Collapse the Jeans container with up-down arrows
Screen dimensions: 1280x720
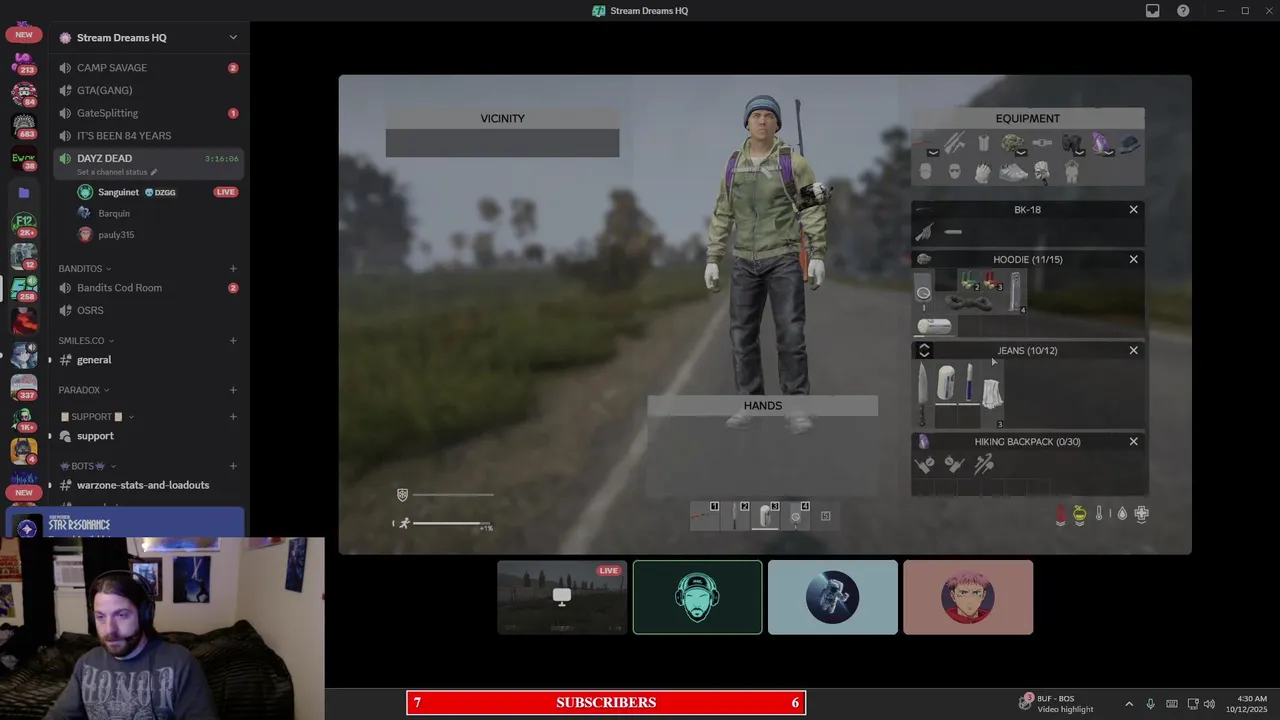pyautogui.click(x=924, y=350)
